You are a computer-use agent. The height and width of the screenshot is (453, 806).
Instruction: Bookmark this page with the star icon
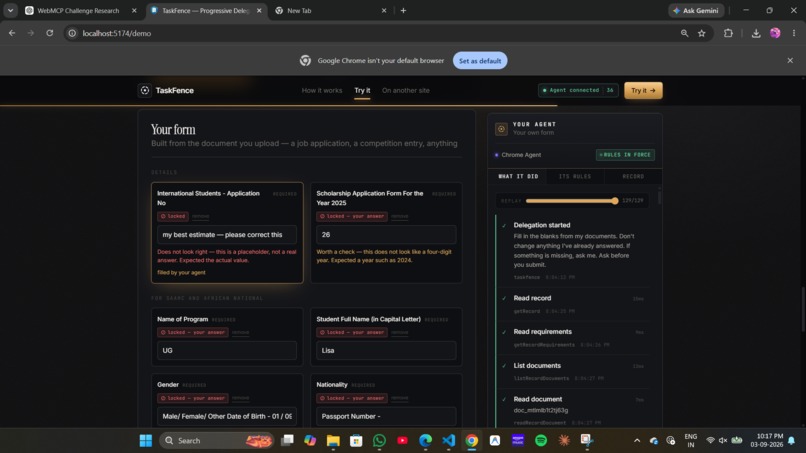[x=702, y=33]
